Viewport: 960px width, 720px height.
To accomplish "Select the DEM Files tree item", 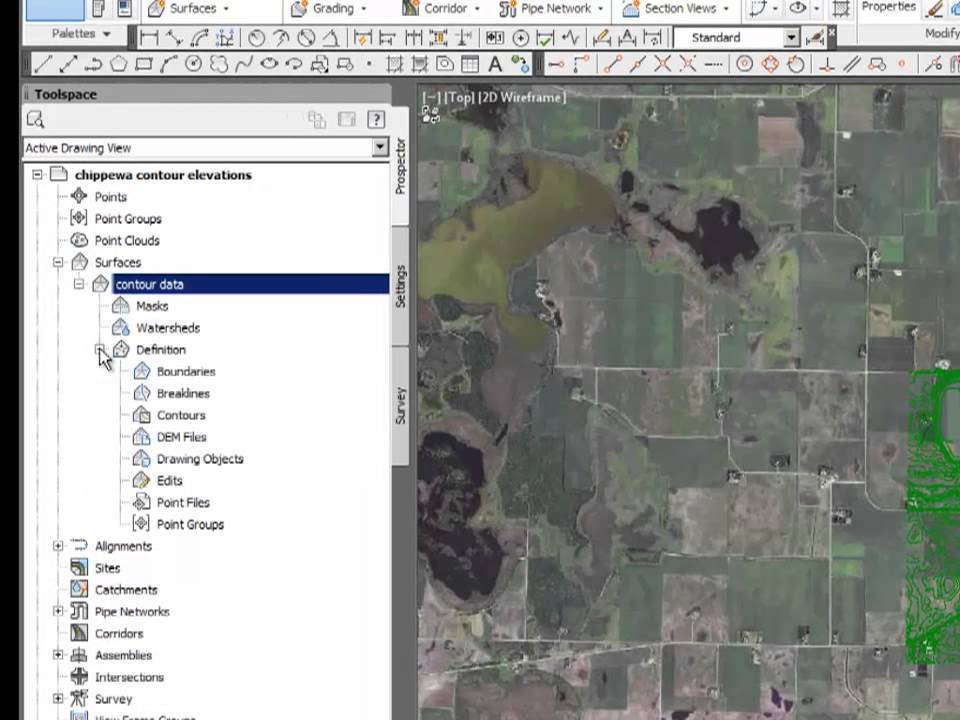I will [182, 437].
